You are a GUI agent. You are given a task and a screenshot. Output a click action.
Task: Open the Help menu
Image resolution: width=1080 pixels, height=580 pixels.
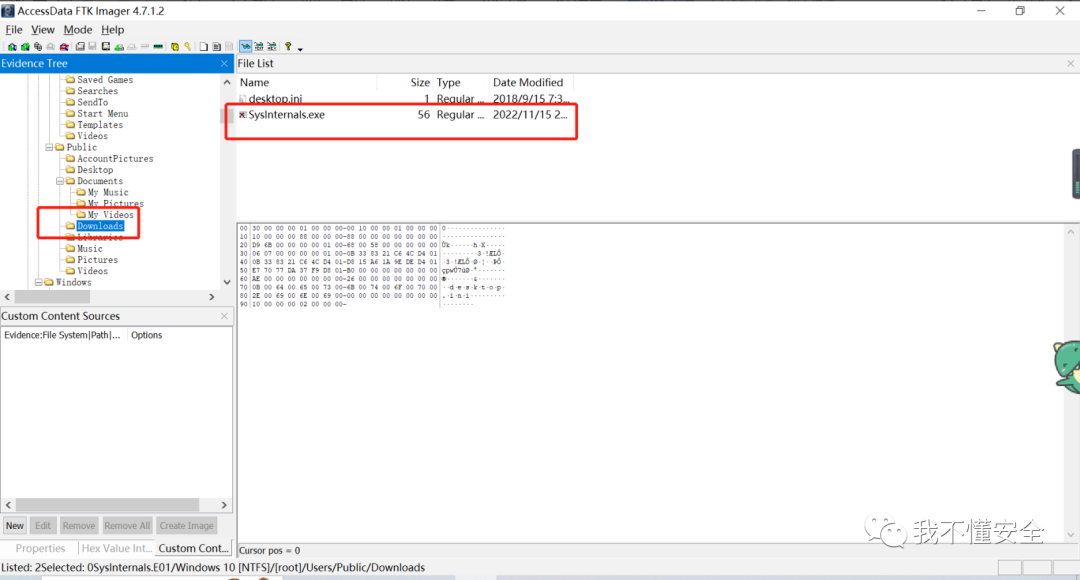pos(113,30)
